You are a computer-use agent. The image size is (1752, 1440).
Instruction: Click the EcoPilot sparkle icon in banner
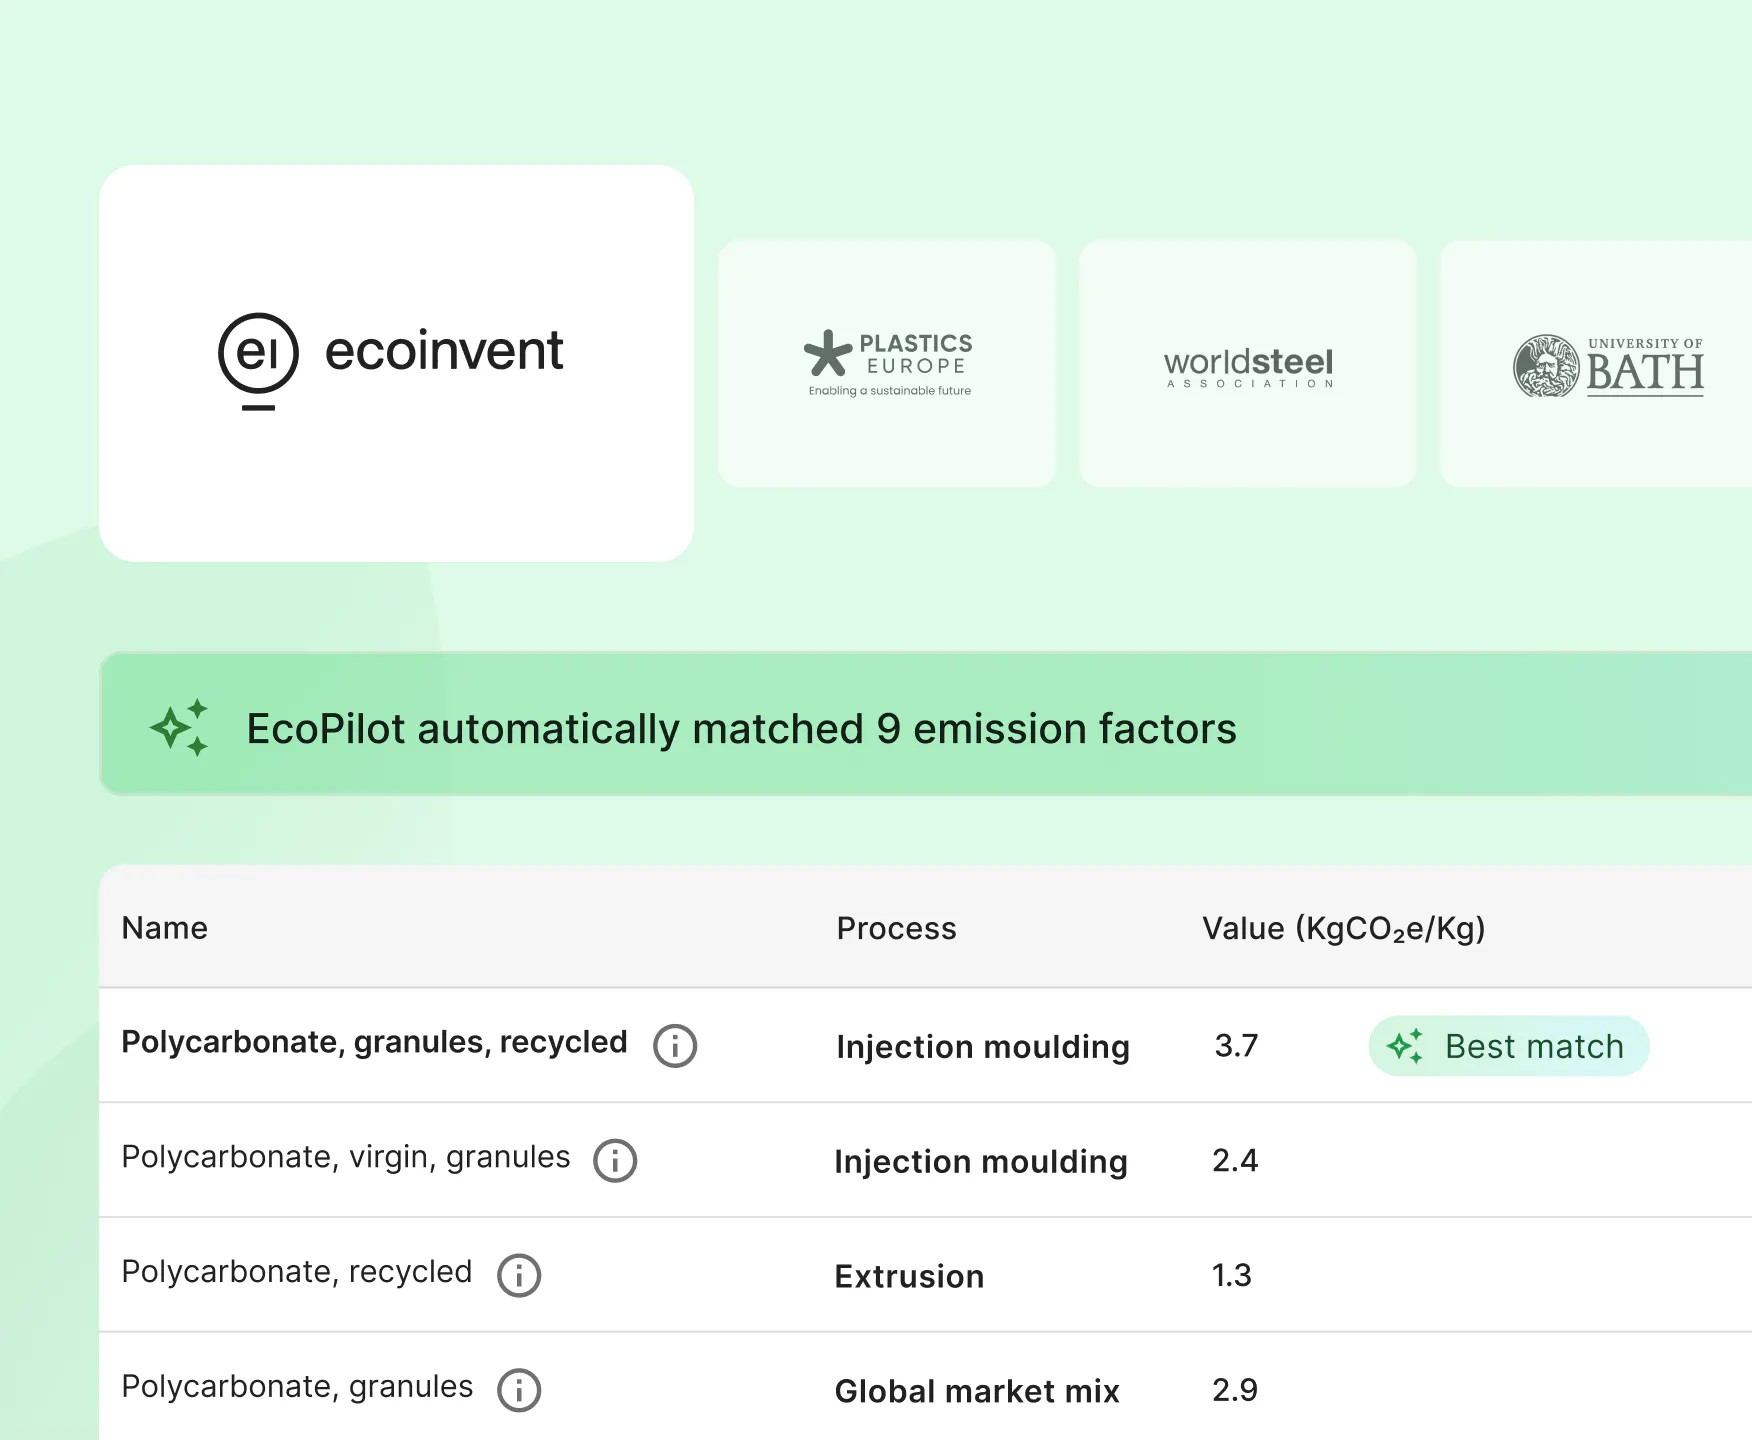pyautogui.click(x=180, y=727)
